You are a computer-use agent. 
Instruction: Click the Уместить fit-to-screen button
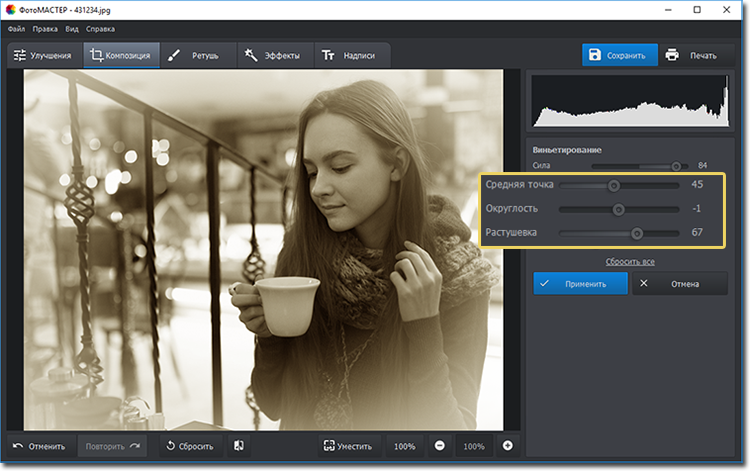point(347,446)
